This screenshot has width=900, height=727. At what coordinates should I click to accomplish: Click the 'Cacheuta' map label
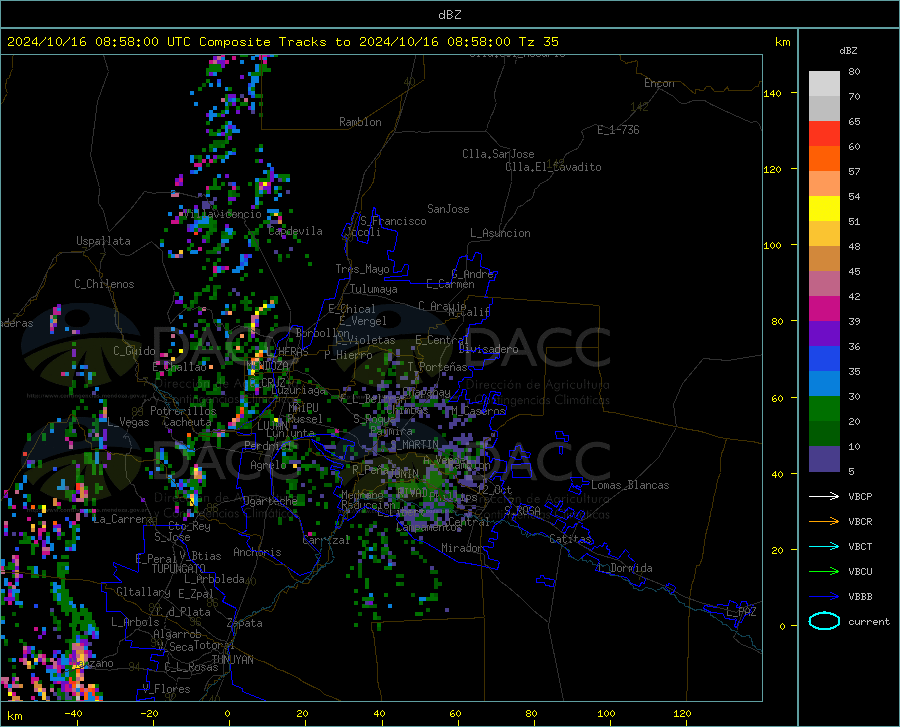coord(187,422)
